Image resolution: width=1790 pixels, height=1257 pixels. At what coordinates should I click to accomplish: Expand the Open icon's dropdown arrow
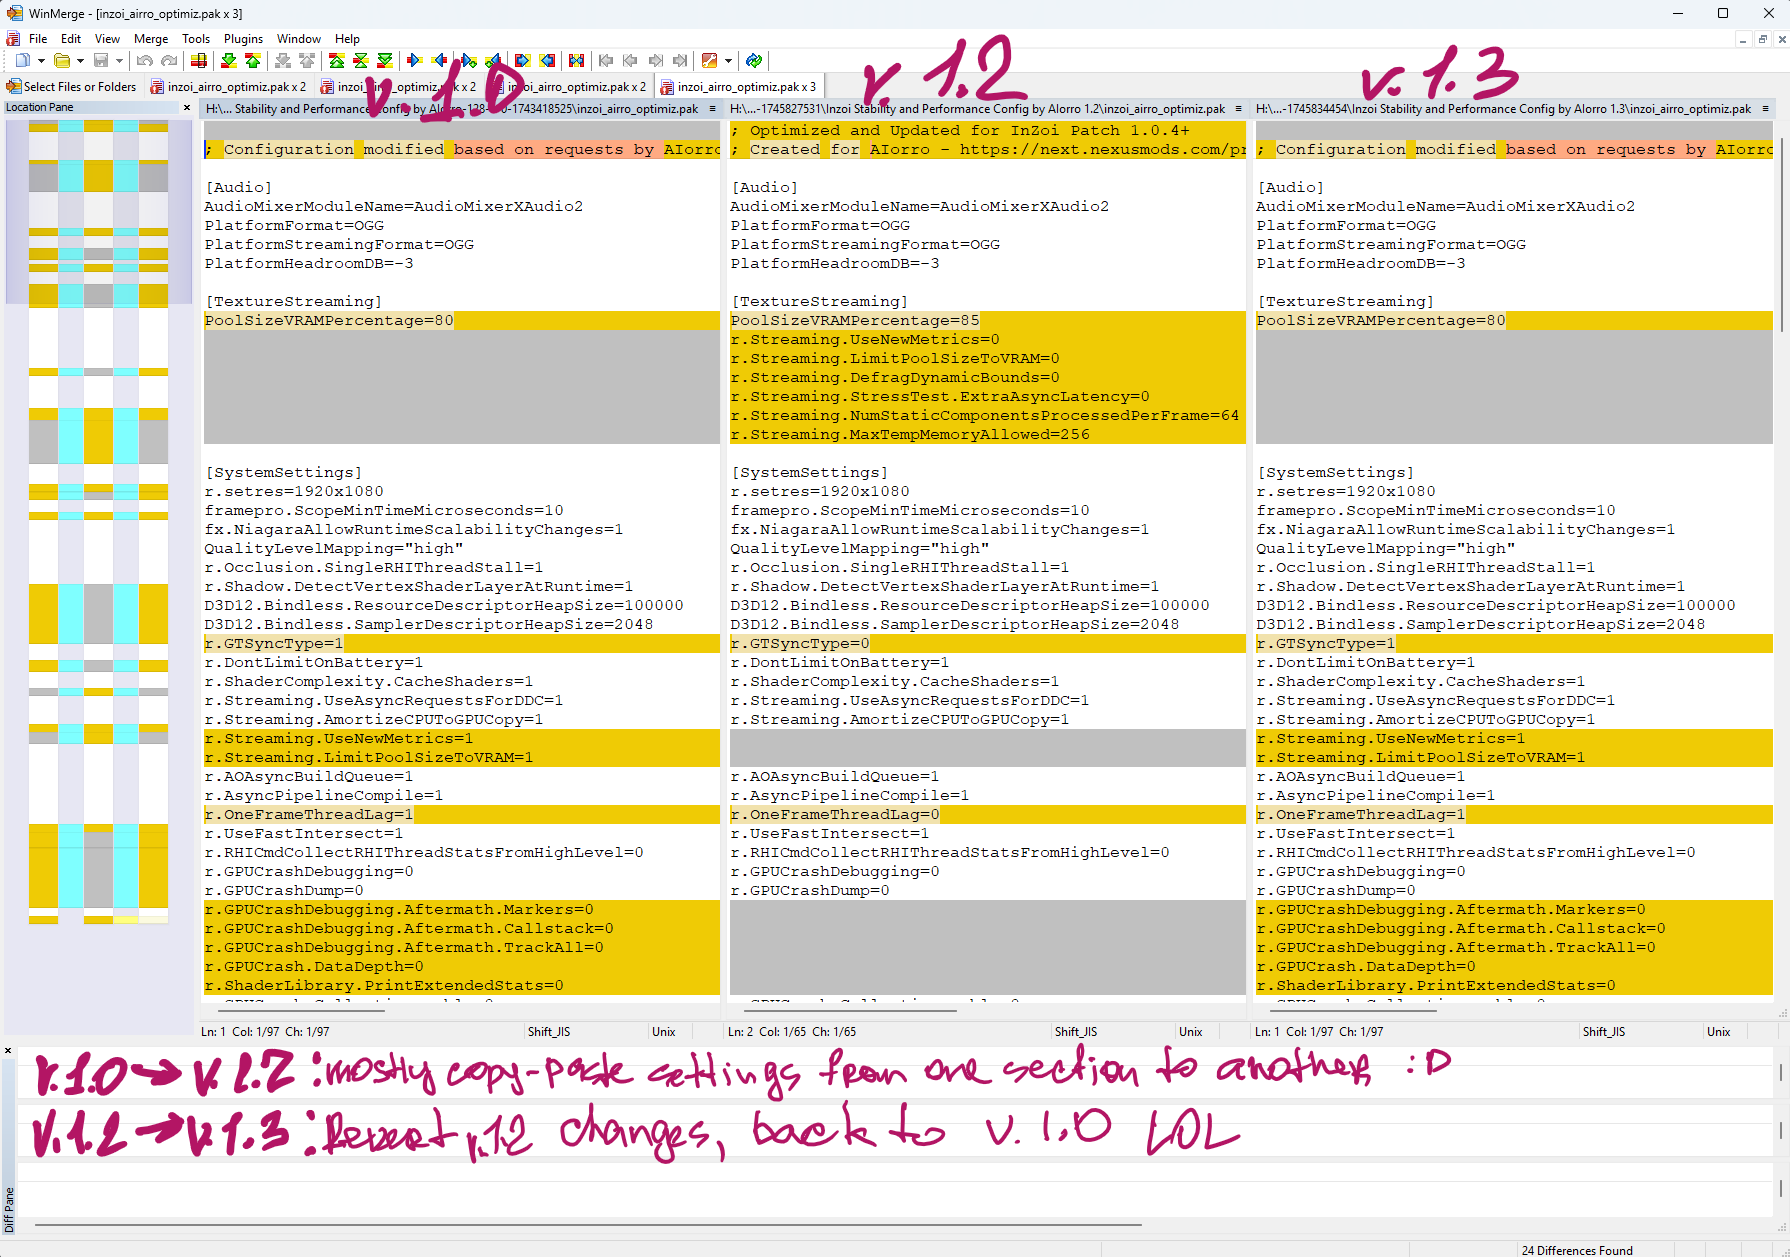80,61
